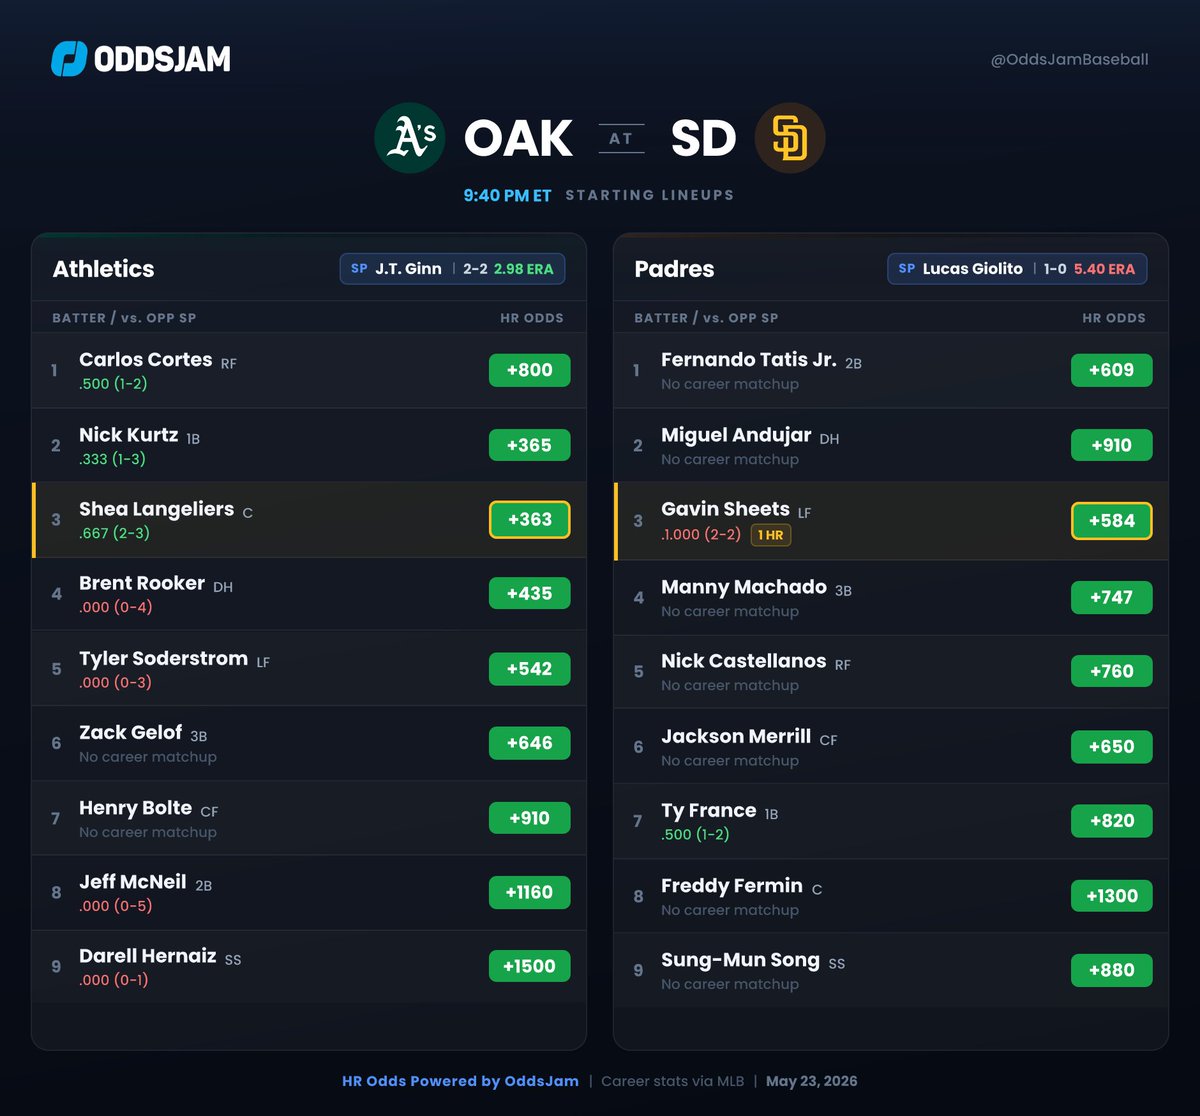The height and width of the screenshot is (1116, 1200).
Task: Click Manny Machado player name
Action: pos(744,587)
